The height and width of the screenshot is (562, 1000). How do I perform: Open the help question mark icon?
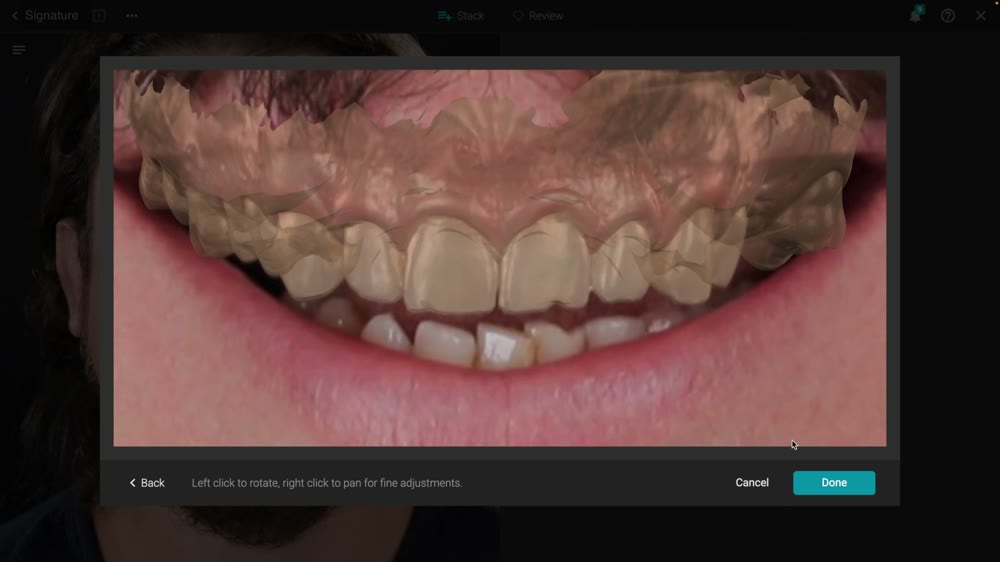click(x=948, y=16)
